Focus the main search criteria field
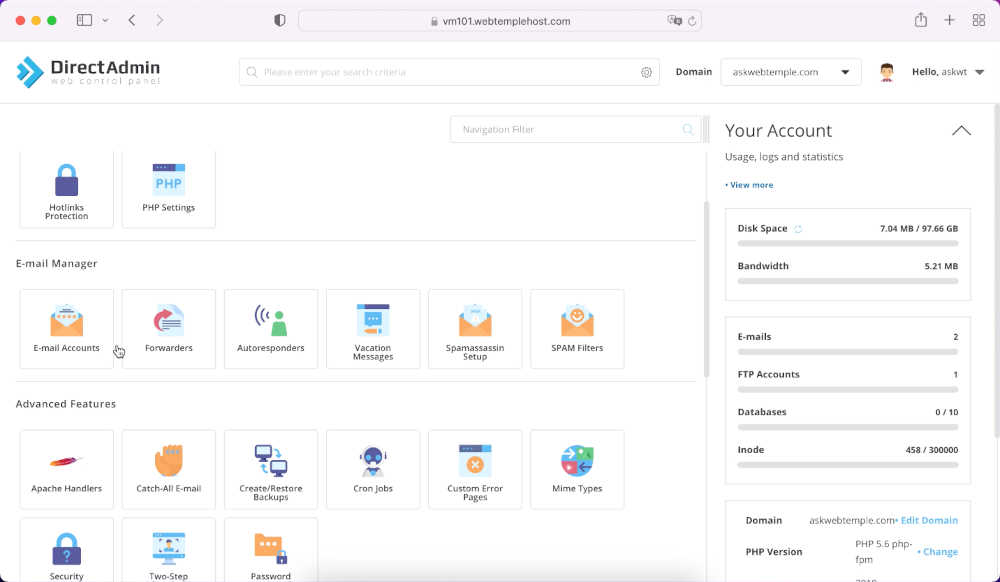This screenshot has height=582, width=1000. (449, 72)
